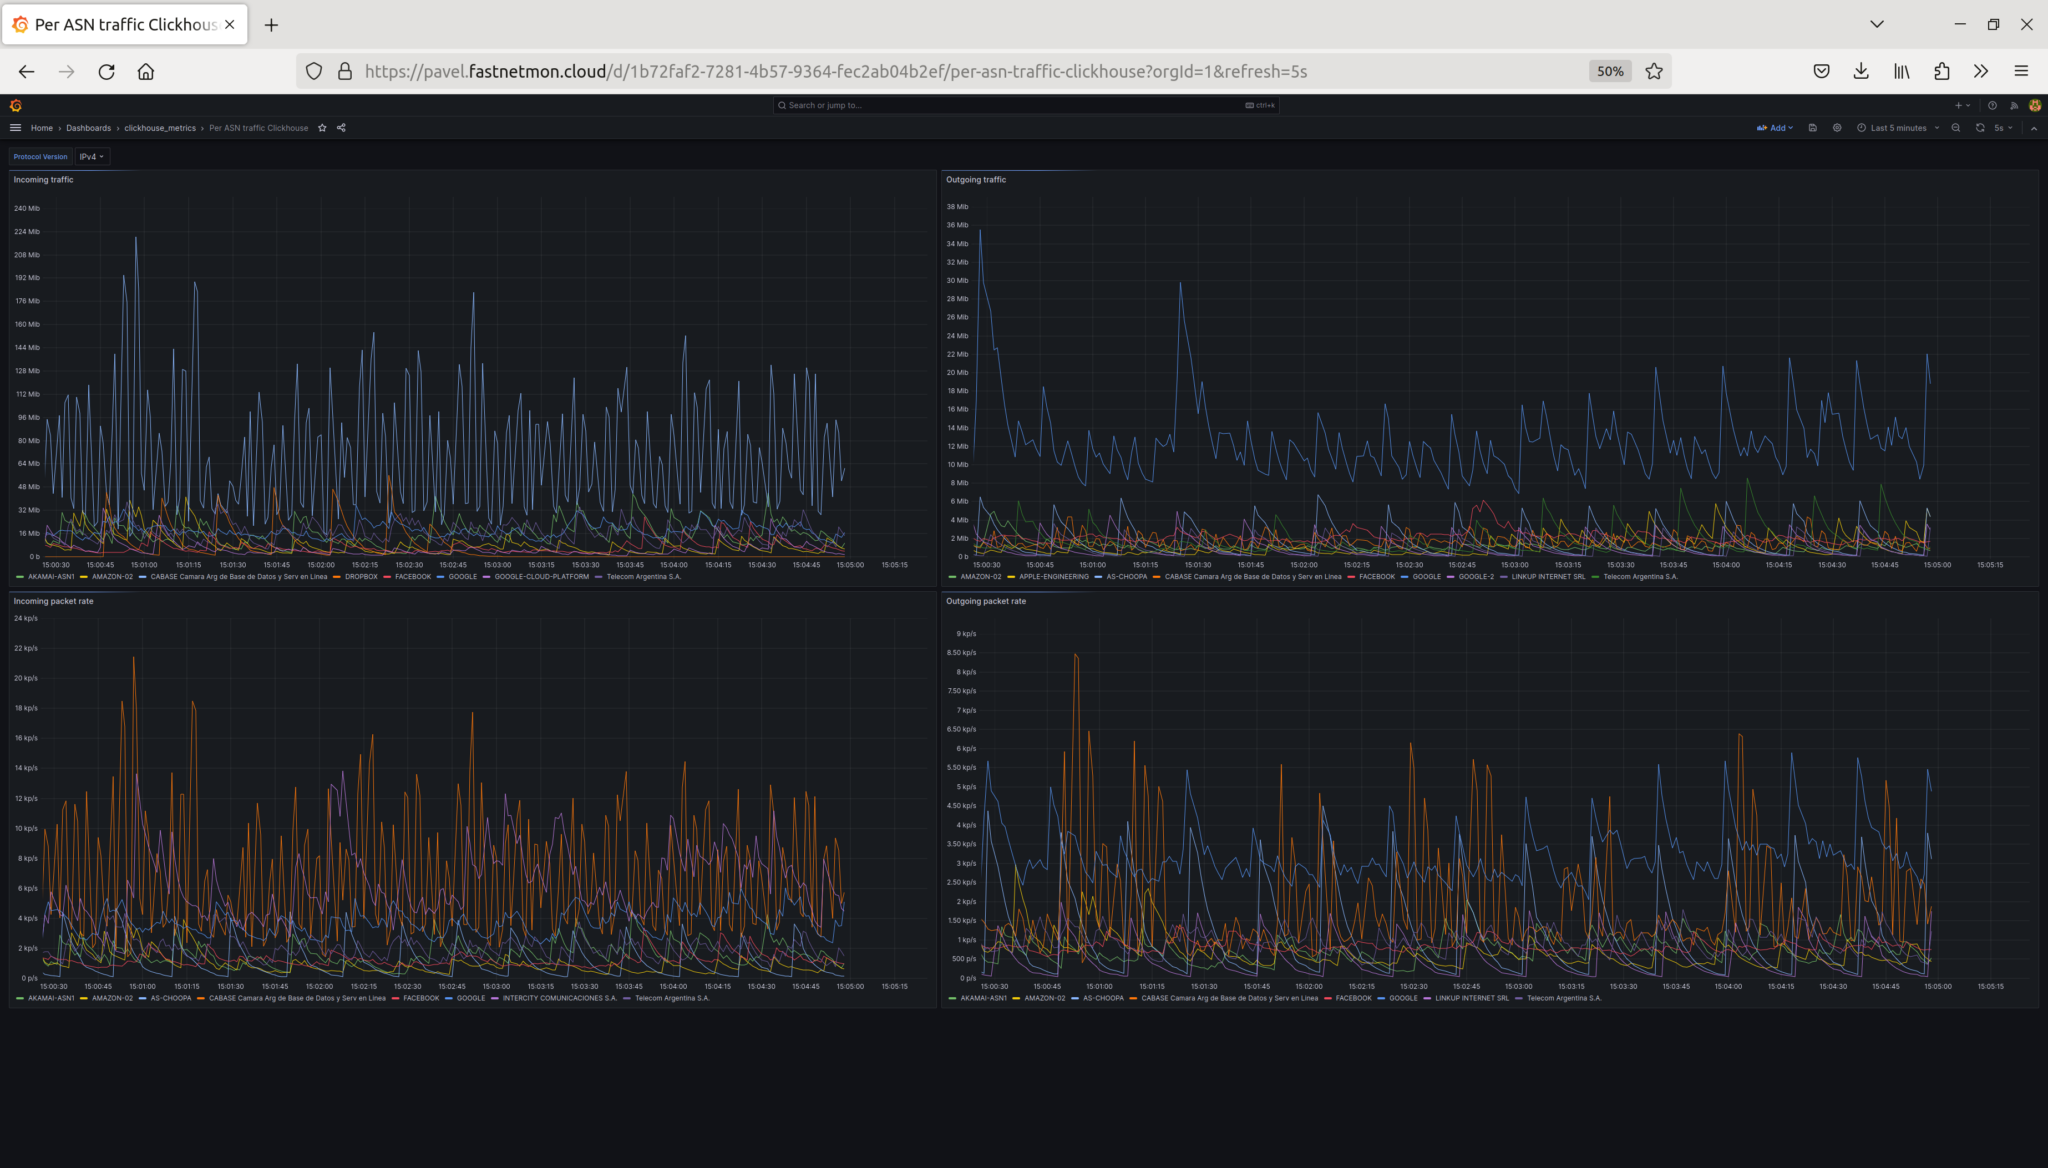Save the dashboard using the save icon

pyautogui.click(x=1813, y=128)
